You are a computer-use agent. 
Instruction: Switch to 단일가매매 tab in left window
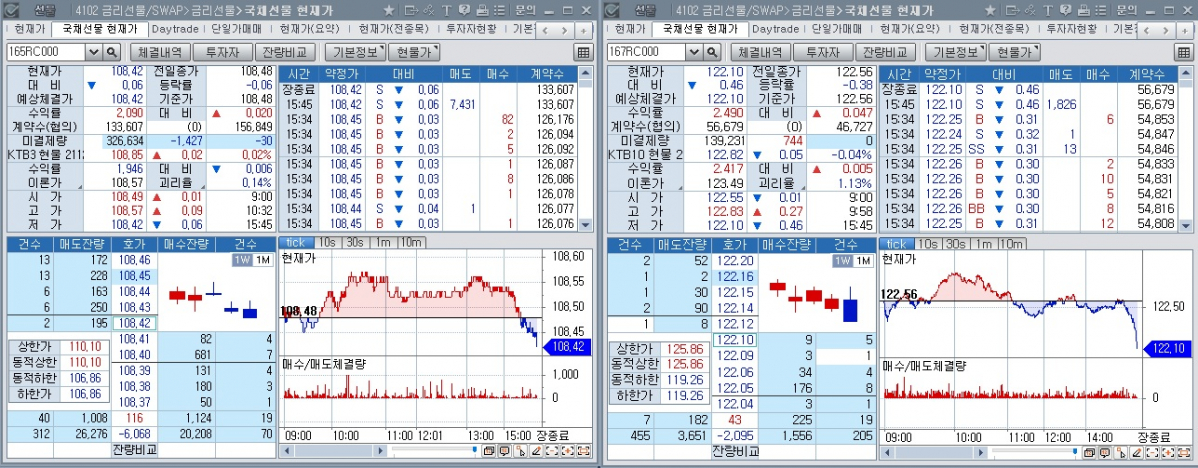(x=235, y=29)
